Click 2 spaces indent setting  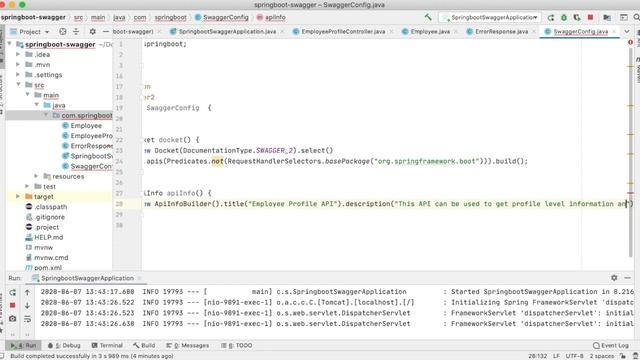tap(602, 356)
